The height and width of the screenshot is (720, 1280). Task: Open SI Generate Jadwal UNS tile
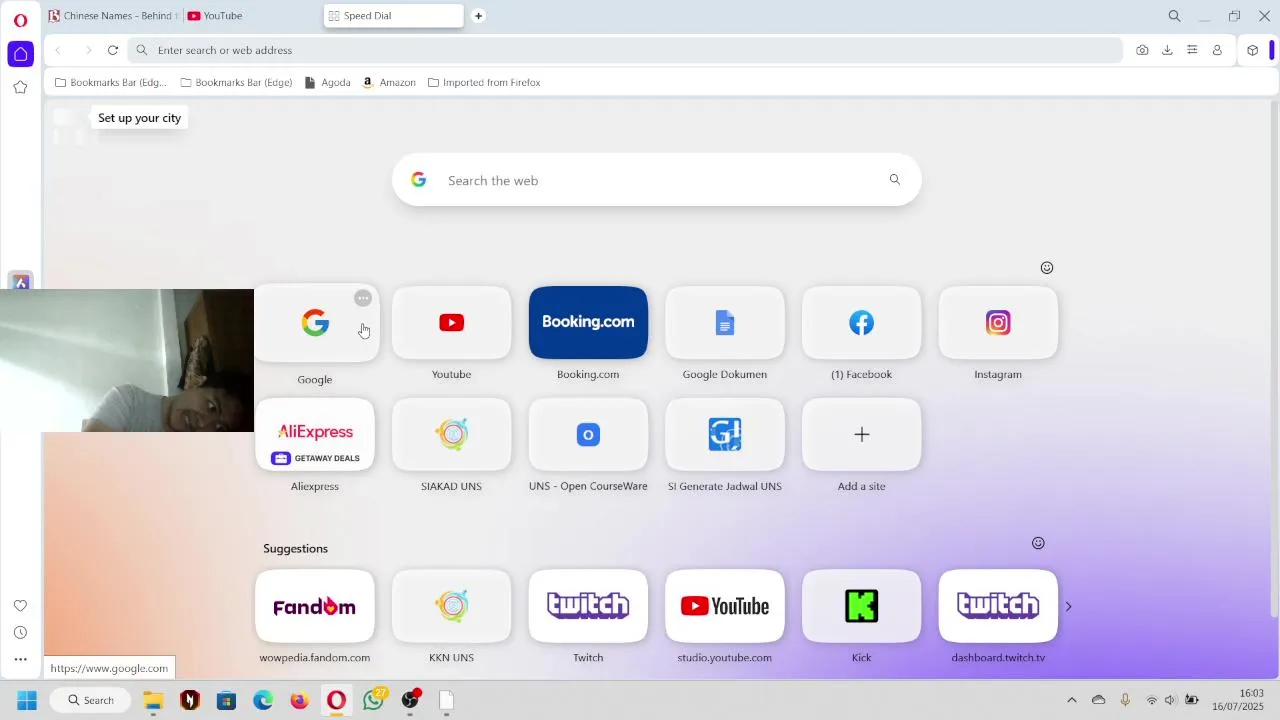(725, 434)
